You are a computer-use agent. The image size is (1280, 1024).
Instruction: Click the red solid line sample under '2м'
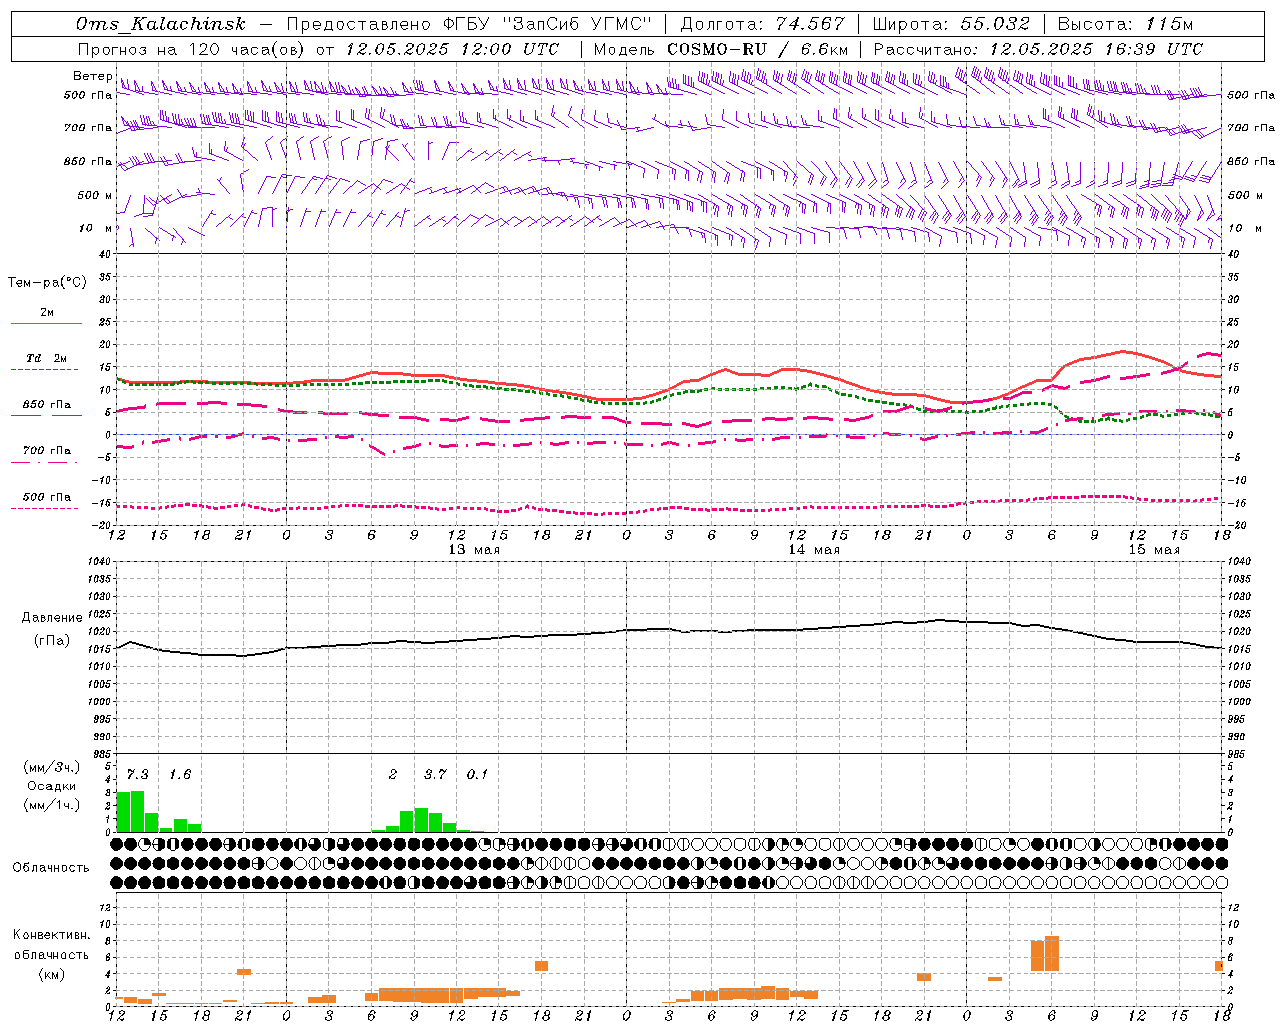tap(46, 324)
